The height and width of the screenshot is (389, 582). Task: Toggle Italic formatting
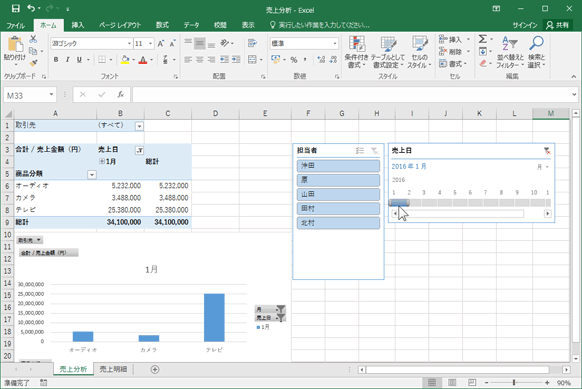pyautogui.click(x=67, y=59)
